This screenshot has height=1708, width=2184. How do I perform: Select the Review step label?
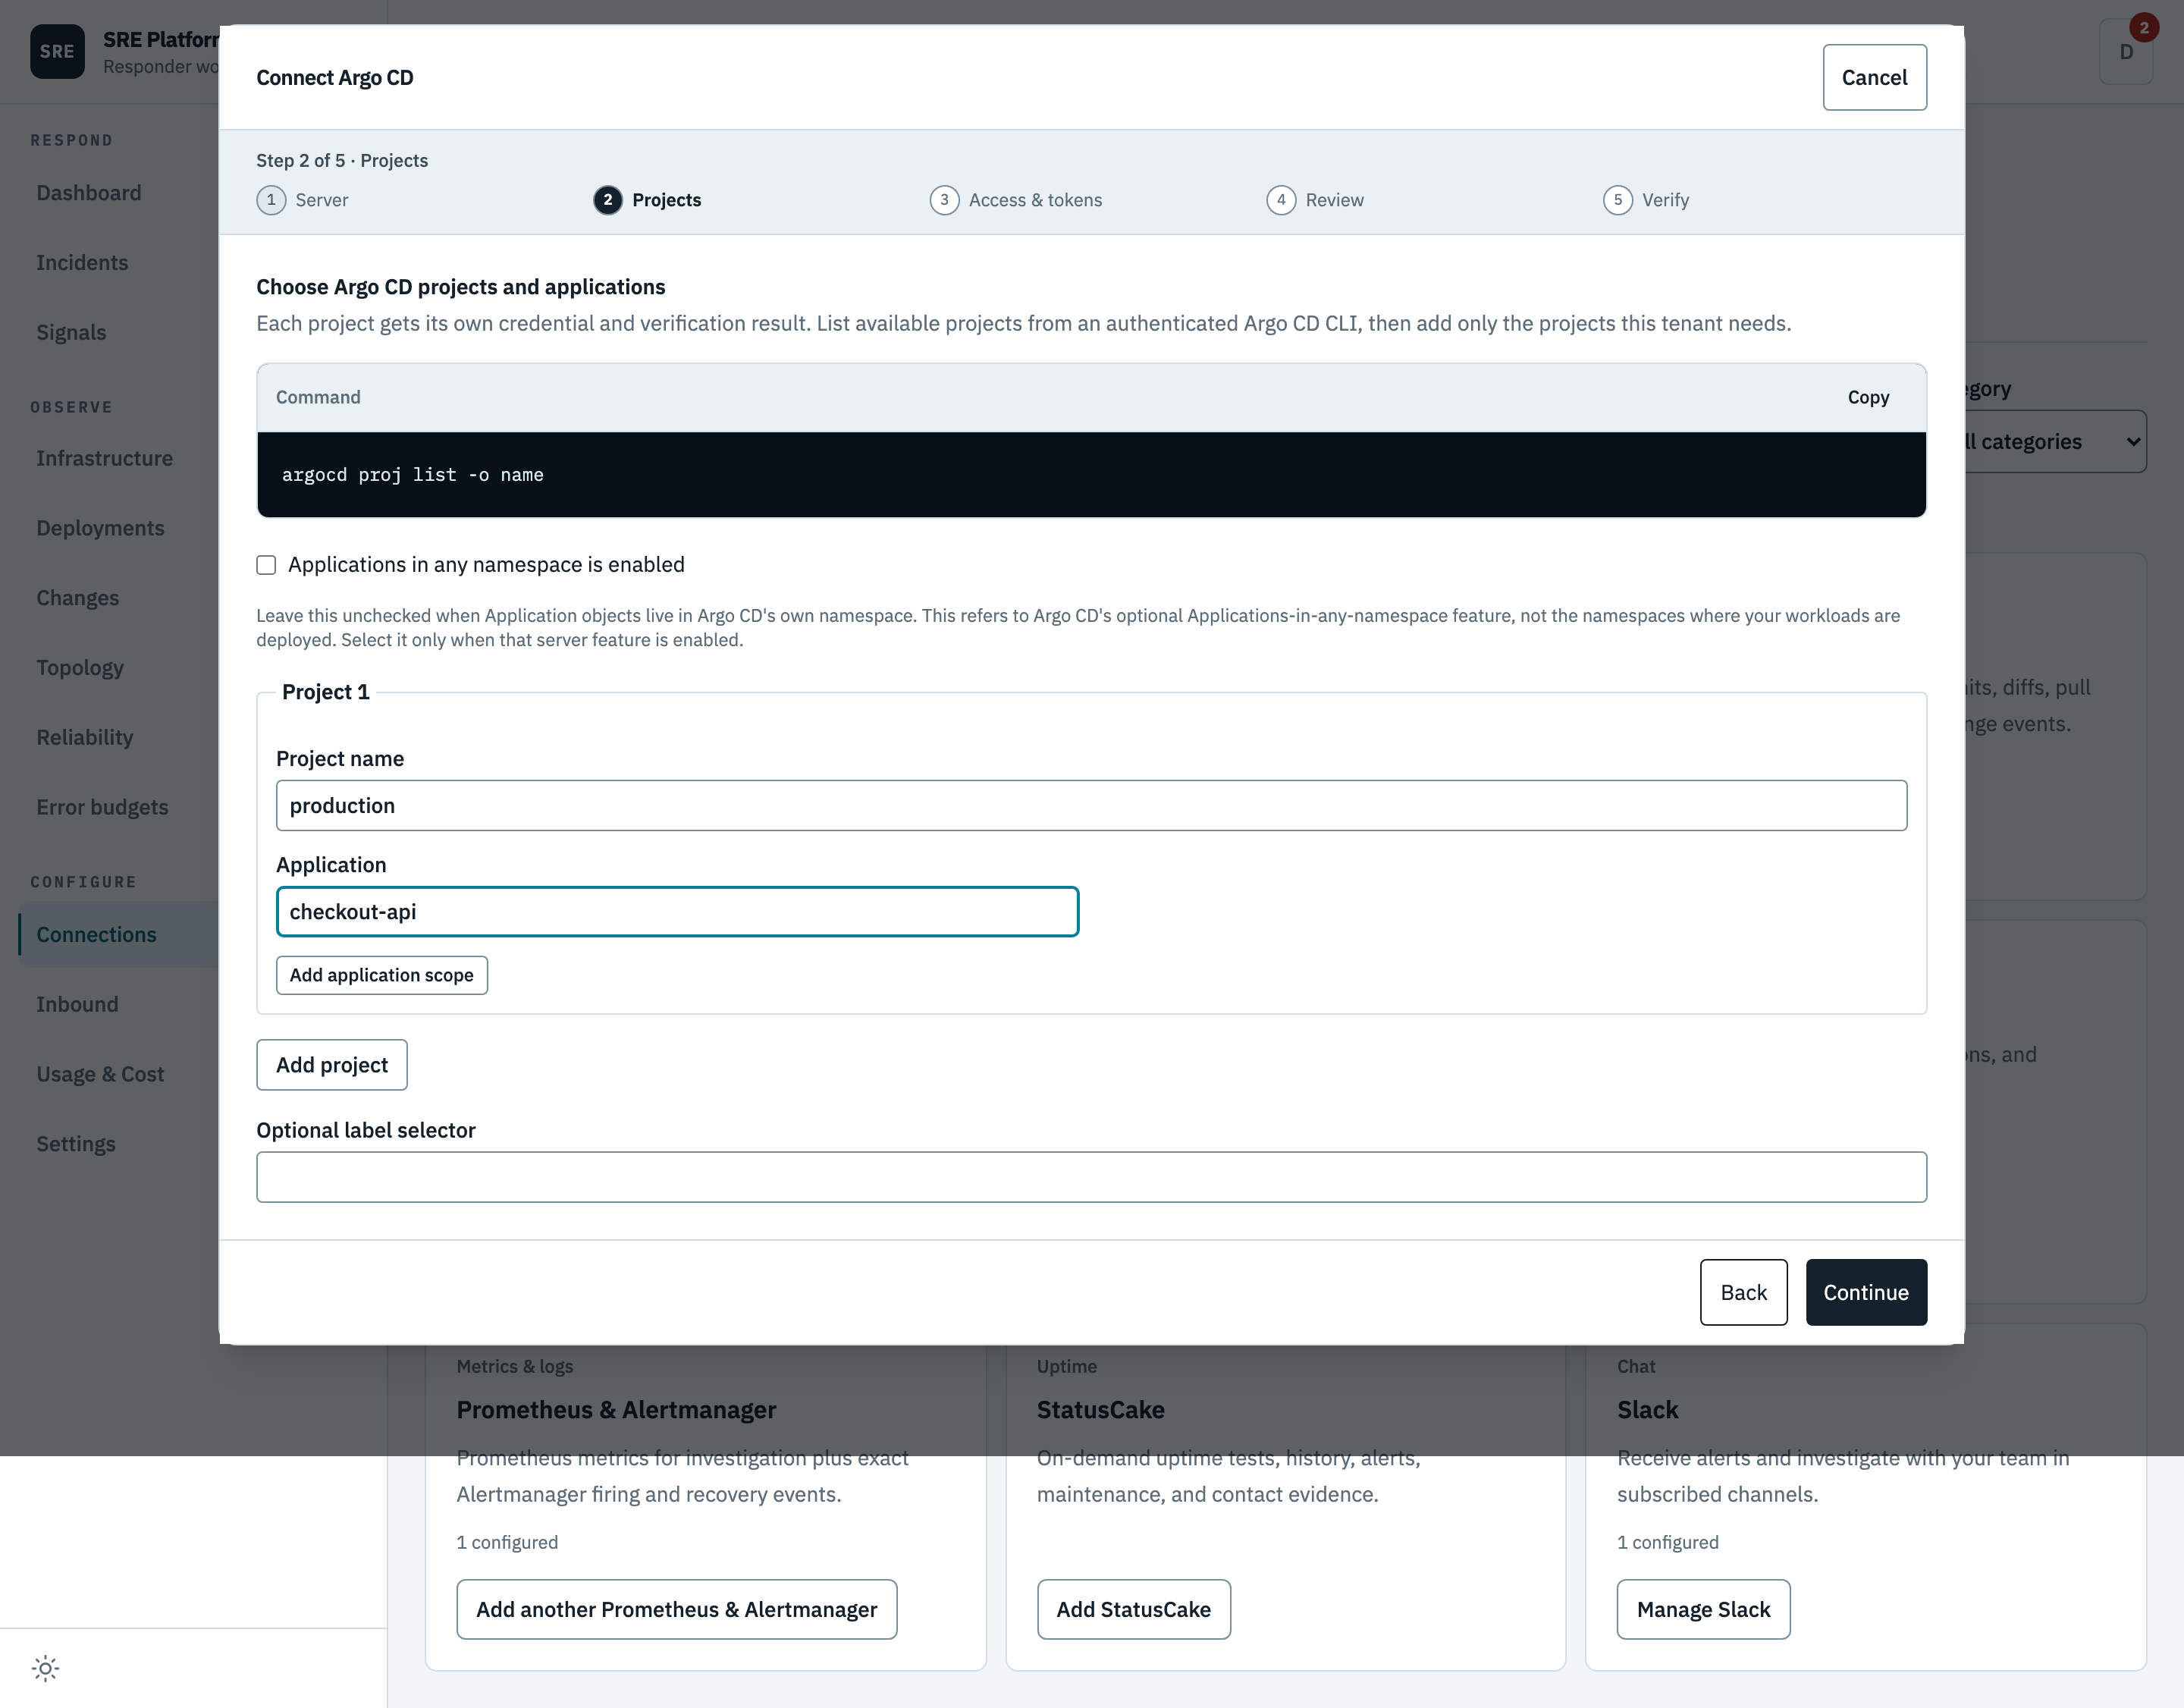(x=1334, y=200)
